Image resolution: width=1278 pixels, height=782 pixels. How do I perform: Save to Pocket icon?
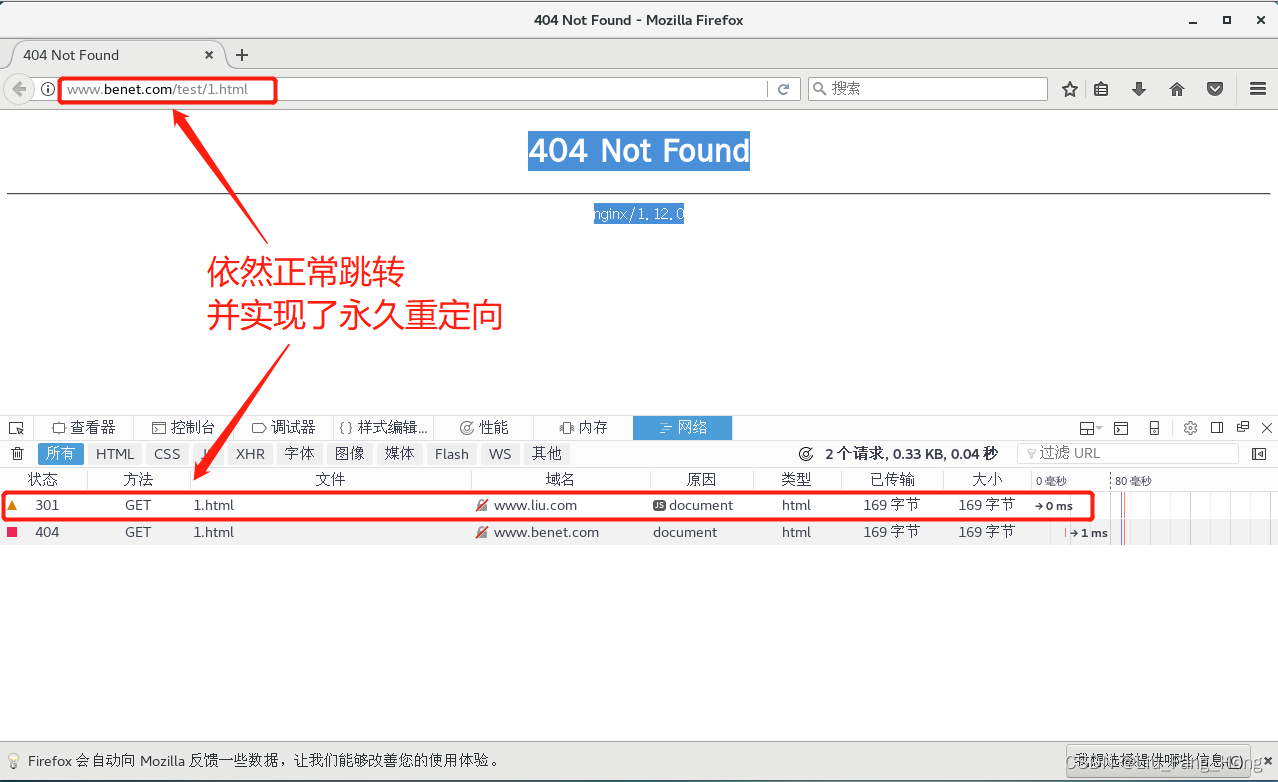click(1215, 89)
